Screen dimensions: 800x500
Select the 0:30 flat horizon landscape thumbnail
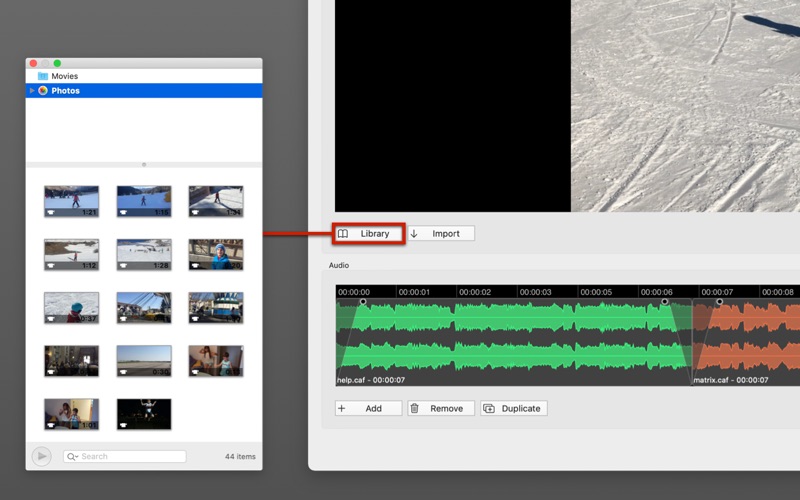click(144, 361)
